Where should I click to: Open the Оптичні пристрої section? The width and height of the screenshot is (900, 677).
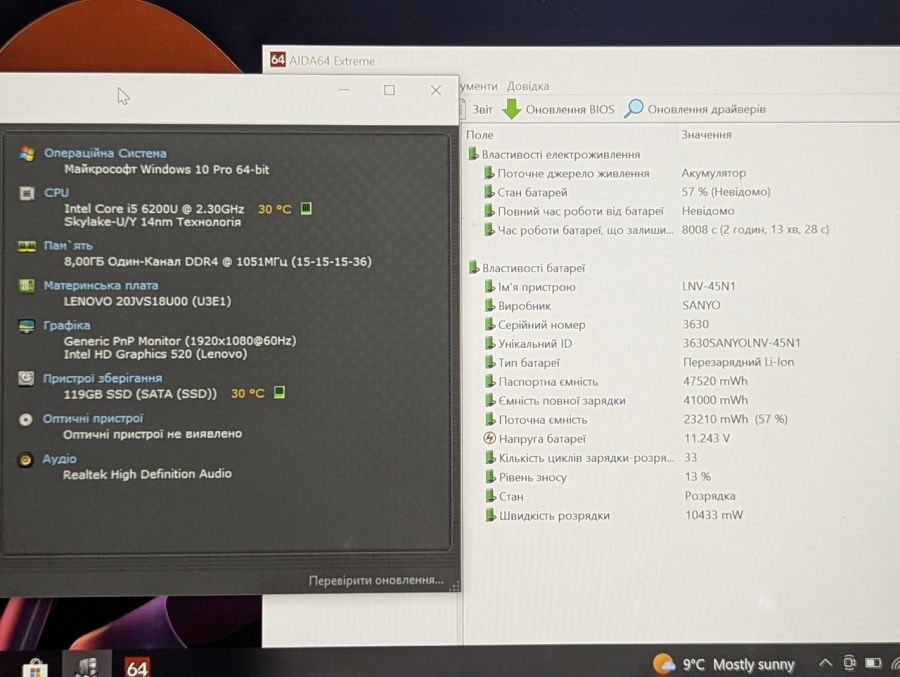pos(92,419)
